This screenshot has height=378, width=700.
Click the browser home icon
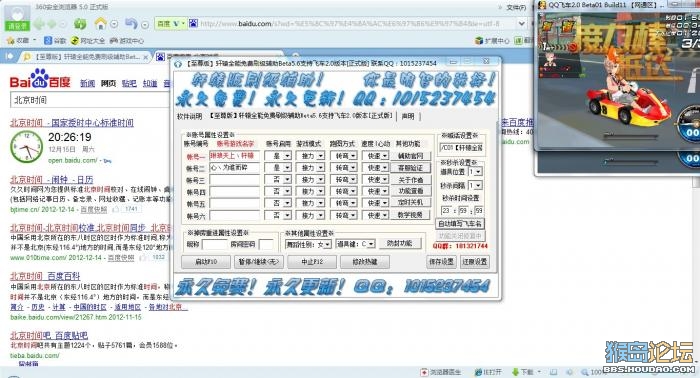coord(101,23)
